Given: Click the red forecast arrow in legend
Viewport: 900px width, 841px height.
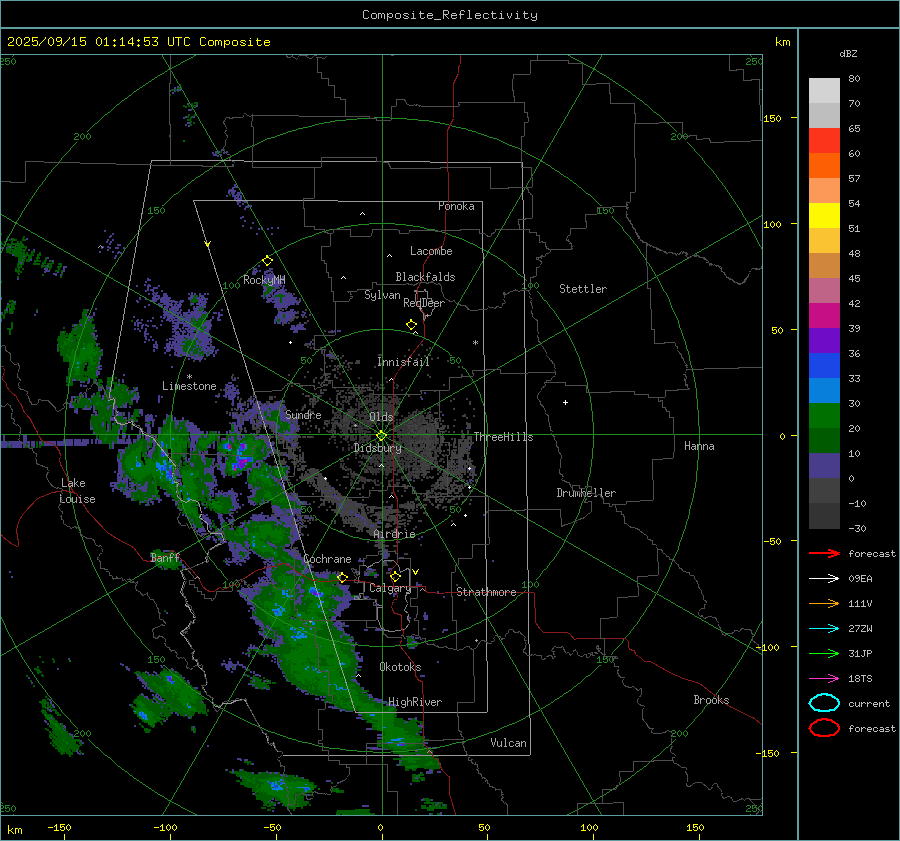Looking at the screenshot, I should tap(824, 553).
